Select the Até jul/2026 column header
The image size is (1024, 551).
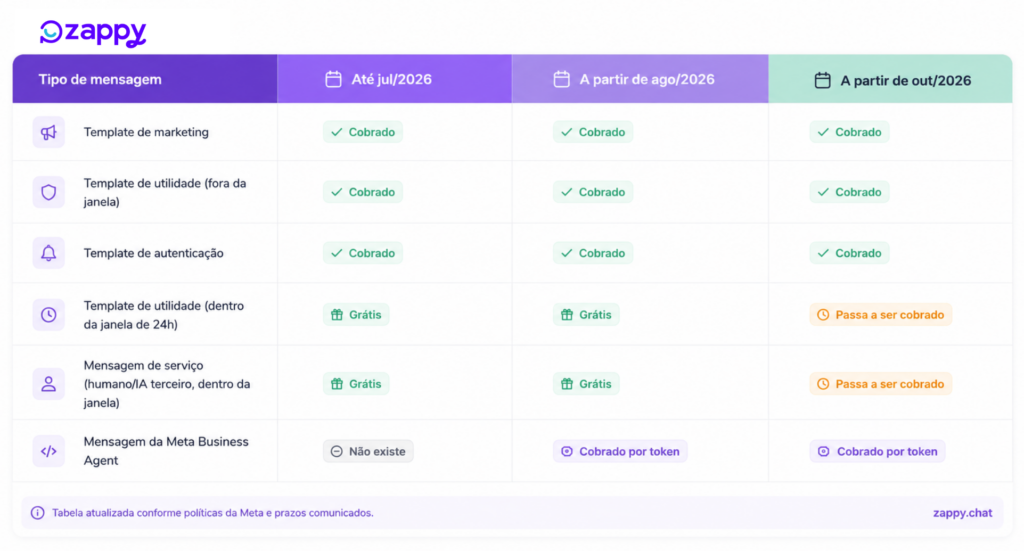tap(394, 79)
